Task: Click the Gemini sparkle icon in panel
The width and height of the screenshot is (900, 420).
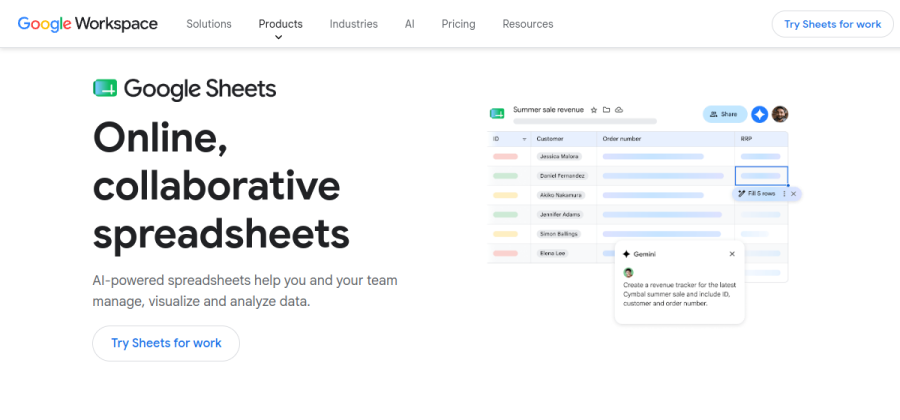Action: click(x=626, y=254)
